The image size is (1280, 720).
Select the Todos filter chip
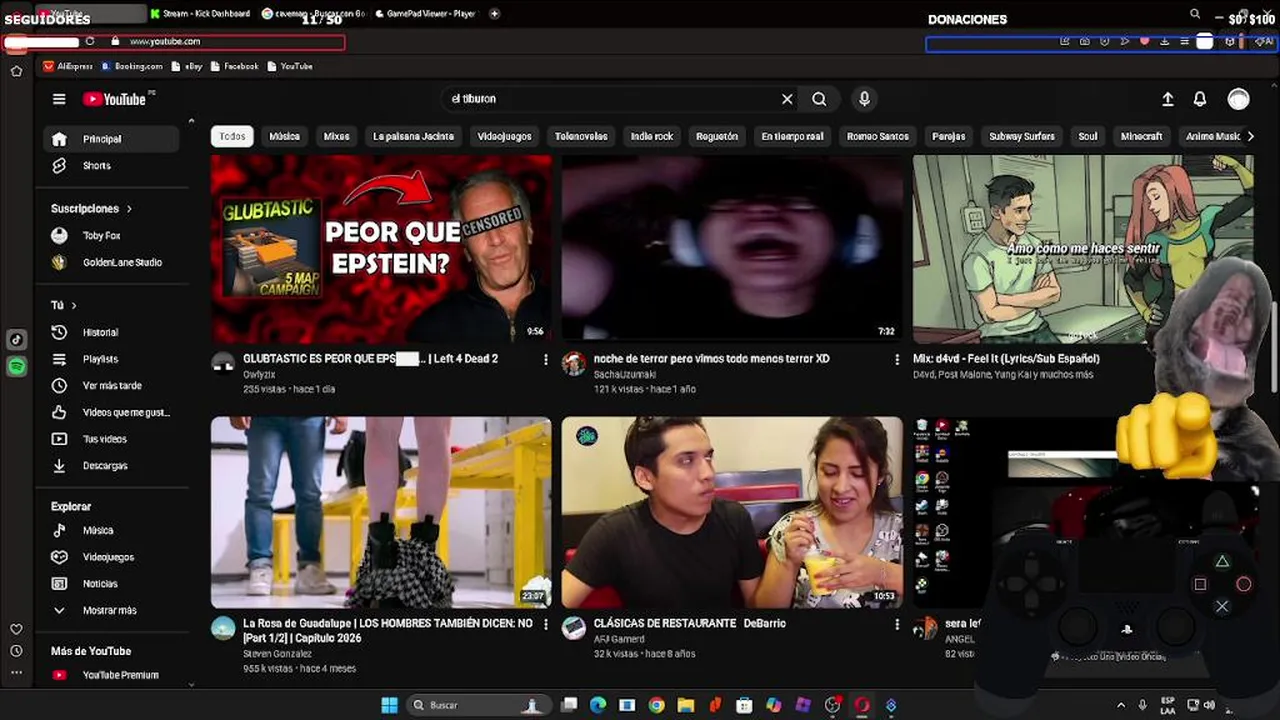click(x=232, y=136)
